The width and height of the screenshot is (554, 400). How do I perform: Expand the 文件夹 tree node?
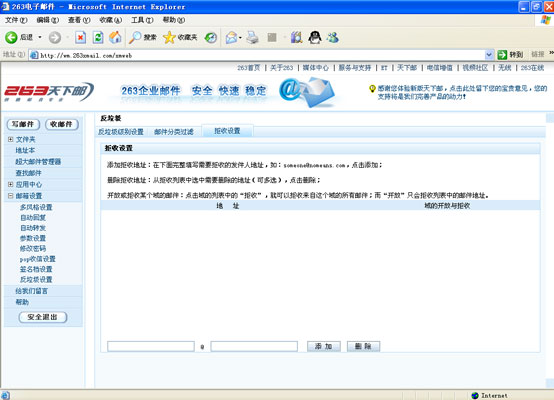[x=10, y=139]
